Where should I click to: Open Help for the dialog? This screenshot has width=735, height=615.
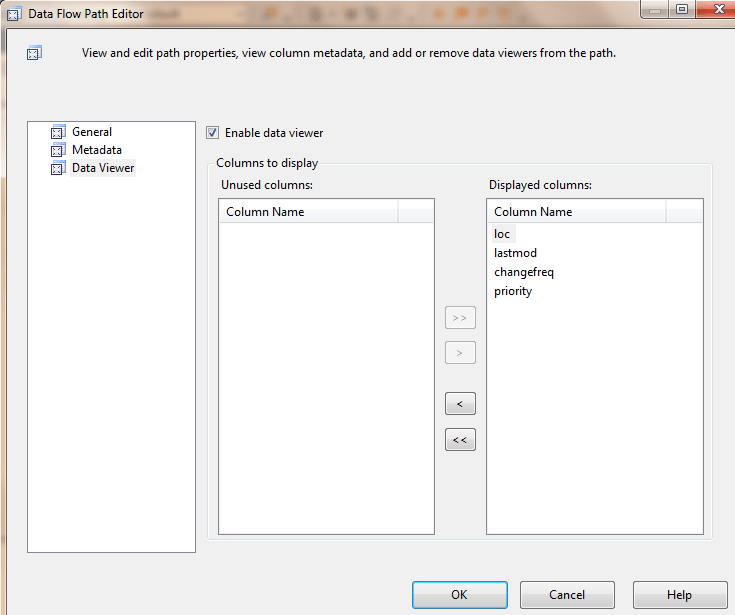[x=679, y=595]
